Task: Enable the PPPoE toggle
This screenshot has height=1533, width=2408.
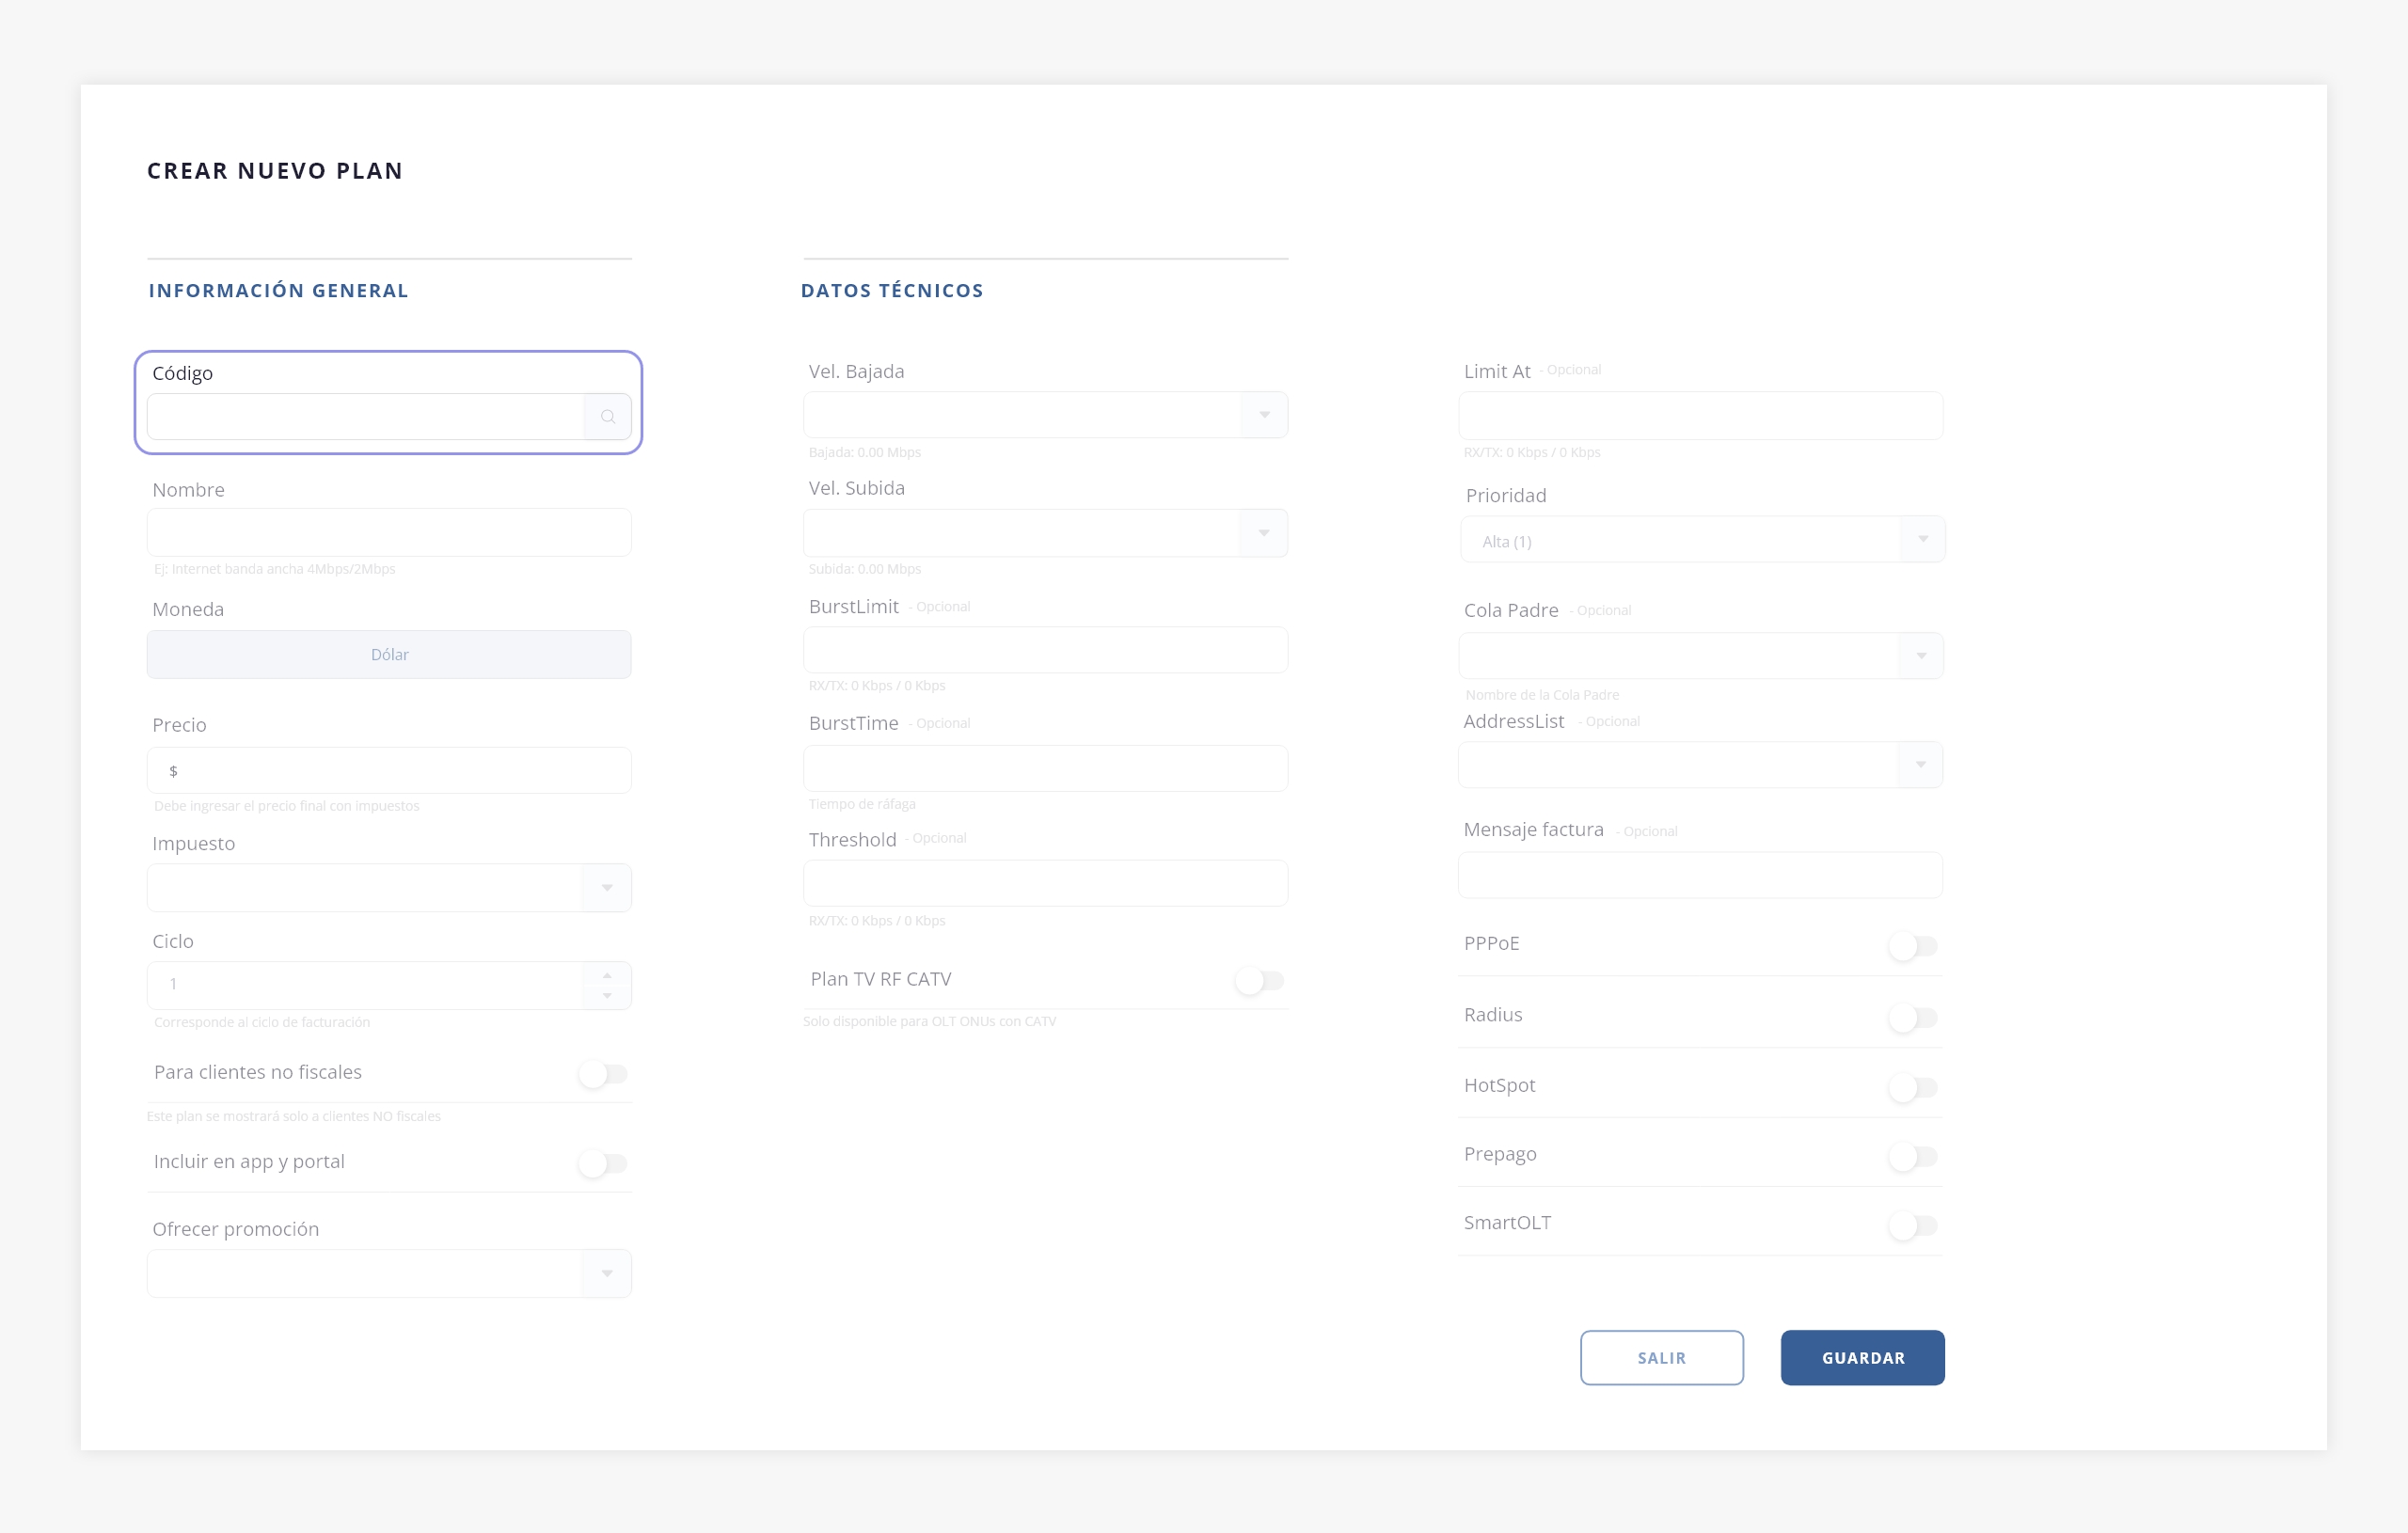Action: tap(1913, 945)
